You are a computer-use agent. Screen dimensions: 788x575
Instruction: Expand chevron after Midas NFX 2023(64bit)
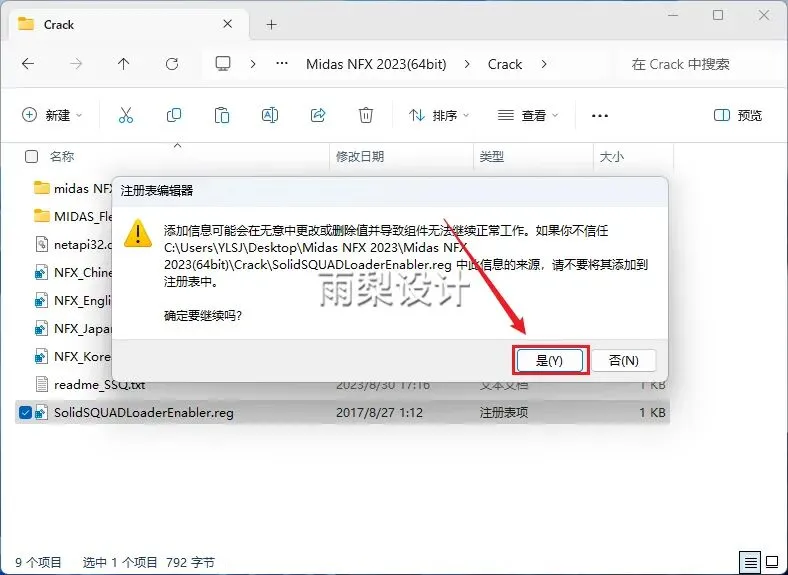(x=467, y=64)
